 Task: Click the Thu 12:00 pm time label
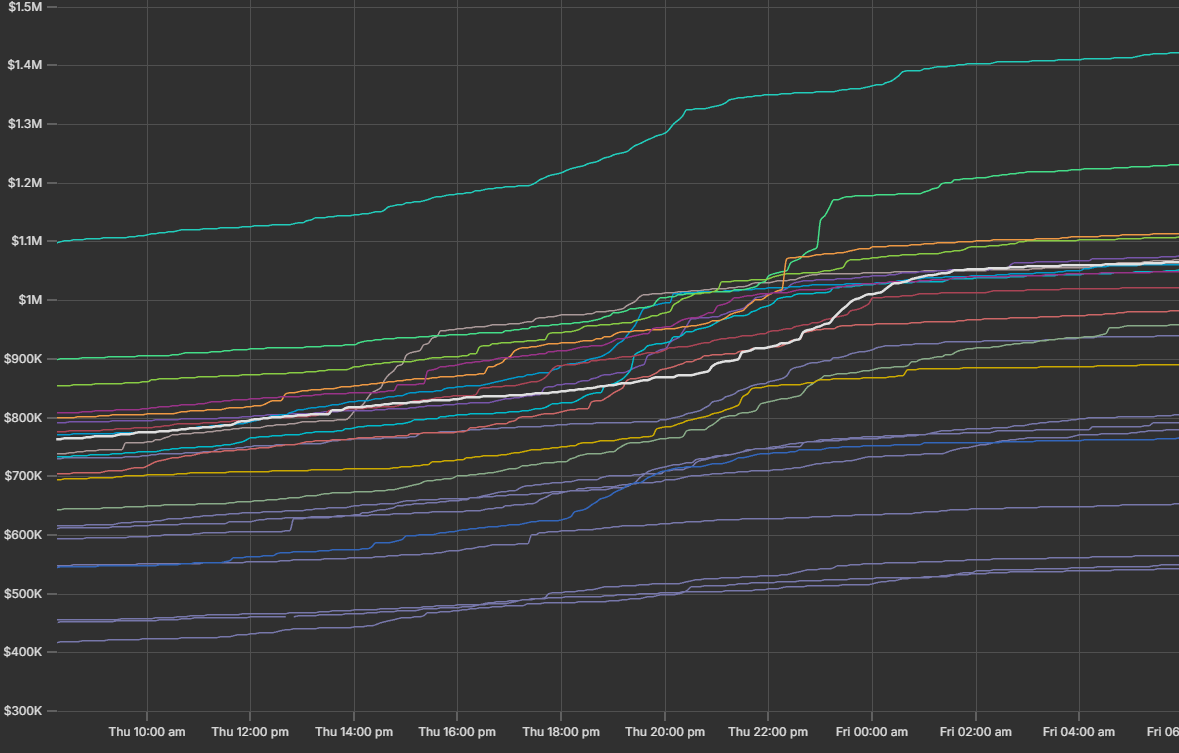250,732
